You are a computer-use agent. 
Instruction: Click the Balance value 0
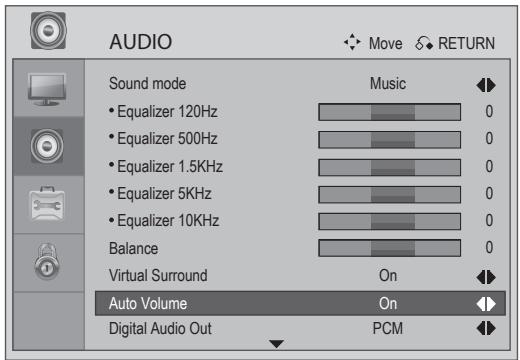point(489,247)
